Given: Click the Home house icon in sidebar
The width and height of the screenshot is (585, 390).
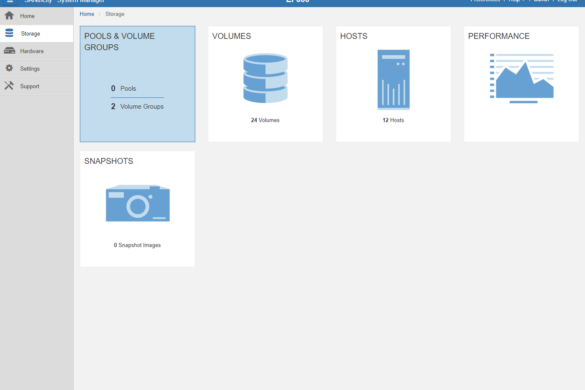Looking at the screenshot, I should pyautogui.click(x=9, y=16).
